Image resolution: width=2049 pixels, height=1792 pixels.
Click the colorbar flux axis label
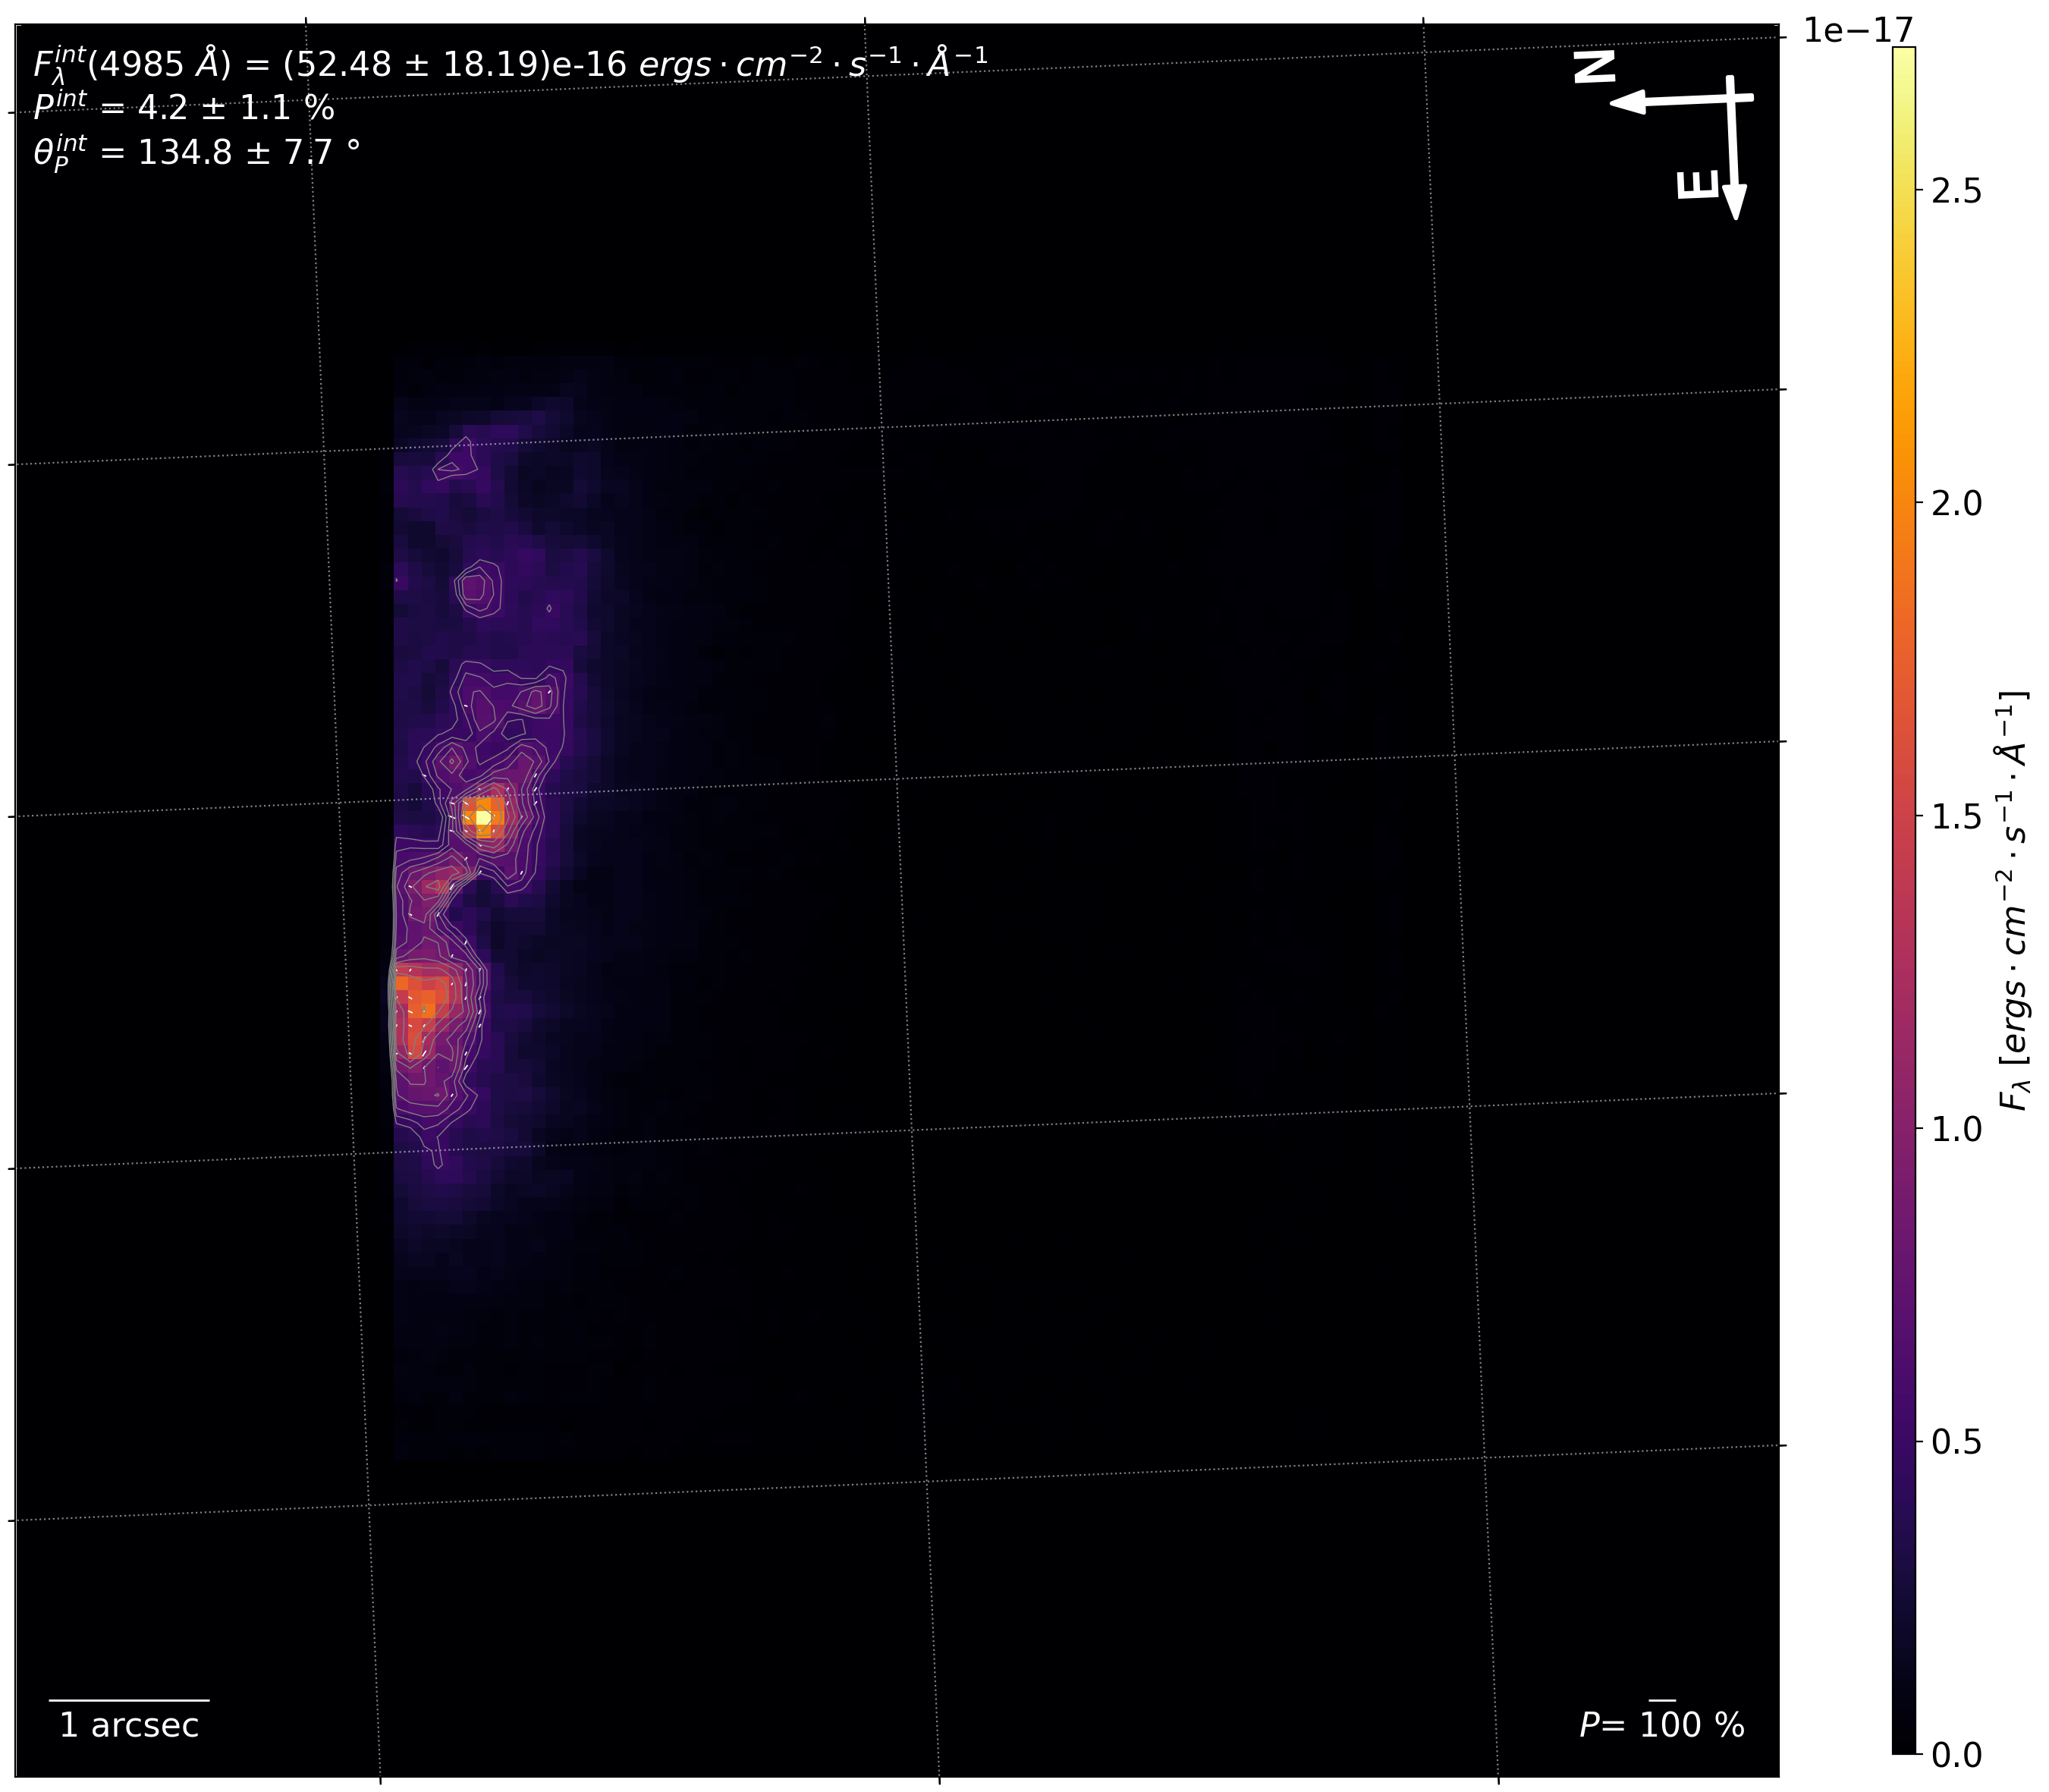(2013, 900)
